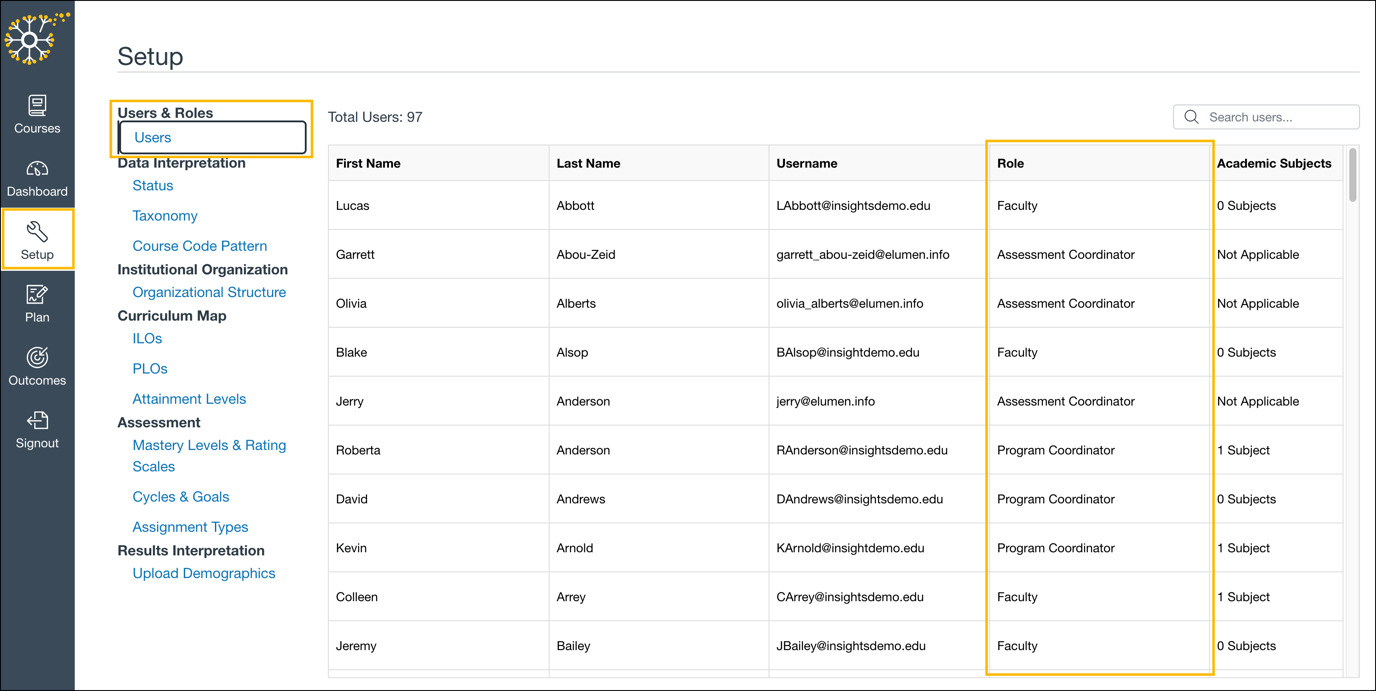
Task: Open the Outcomes section
Action: point(37,366)
